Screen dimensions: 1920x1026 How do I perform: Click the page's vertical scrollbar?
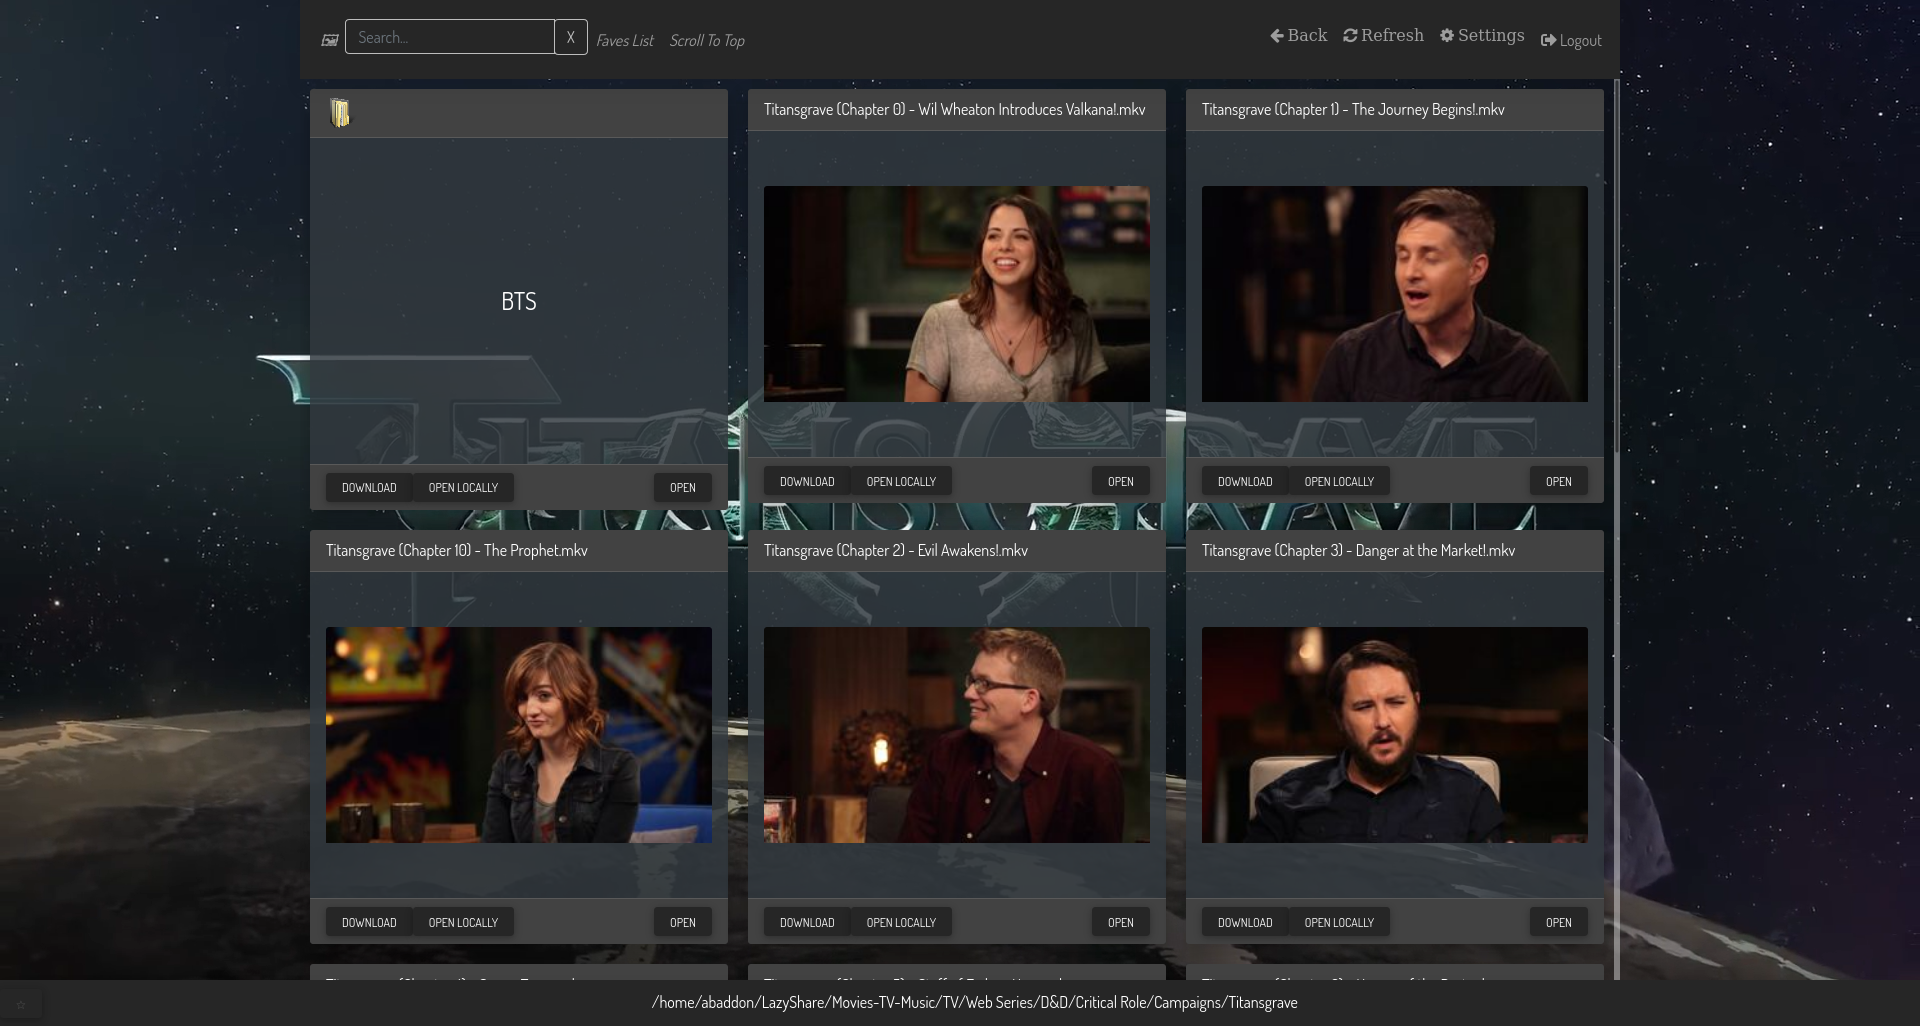pyautogui.click(x=1616, y=265)
